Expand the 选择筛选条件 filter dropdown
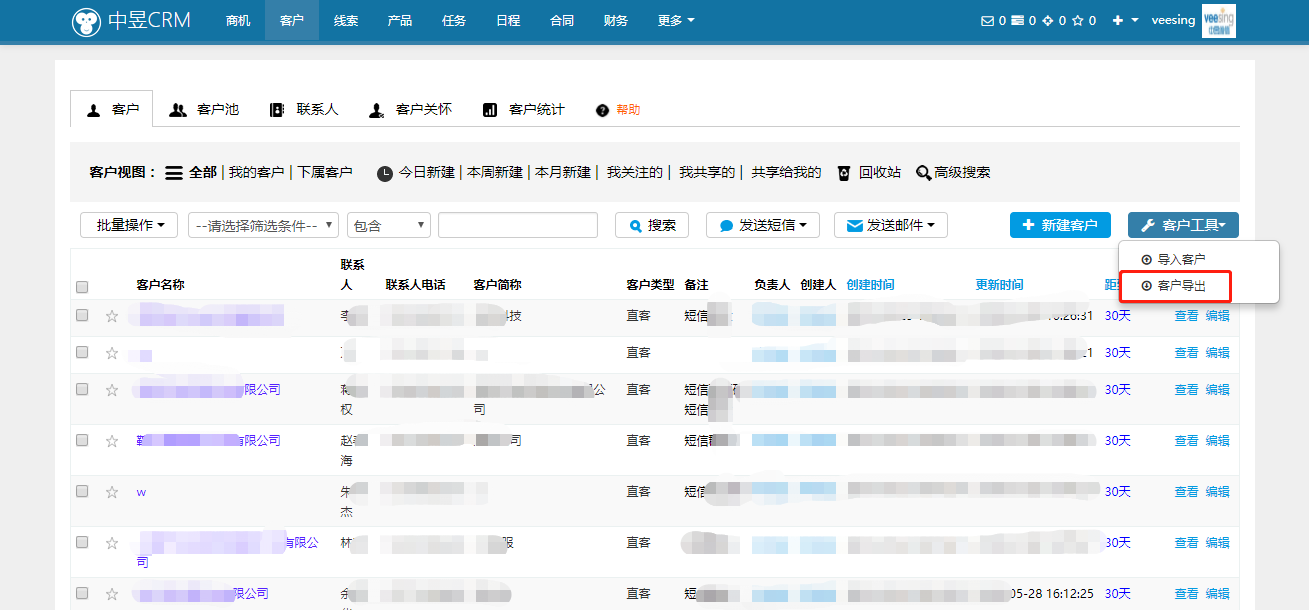1309x610 pixels. 263,224
